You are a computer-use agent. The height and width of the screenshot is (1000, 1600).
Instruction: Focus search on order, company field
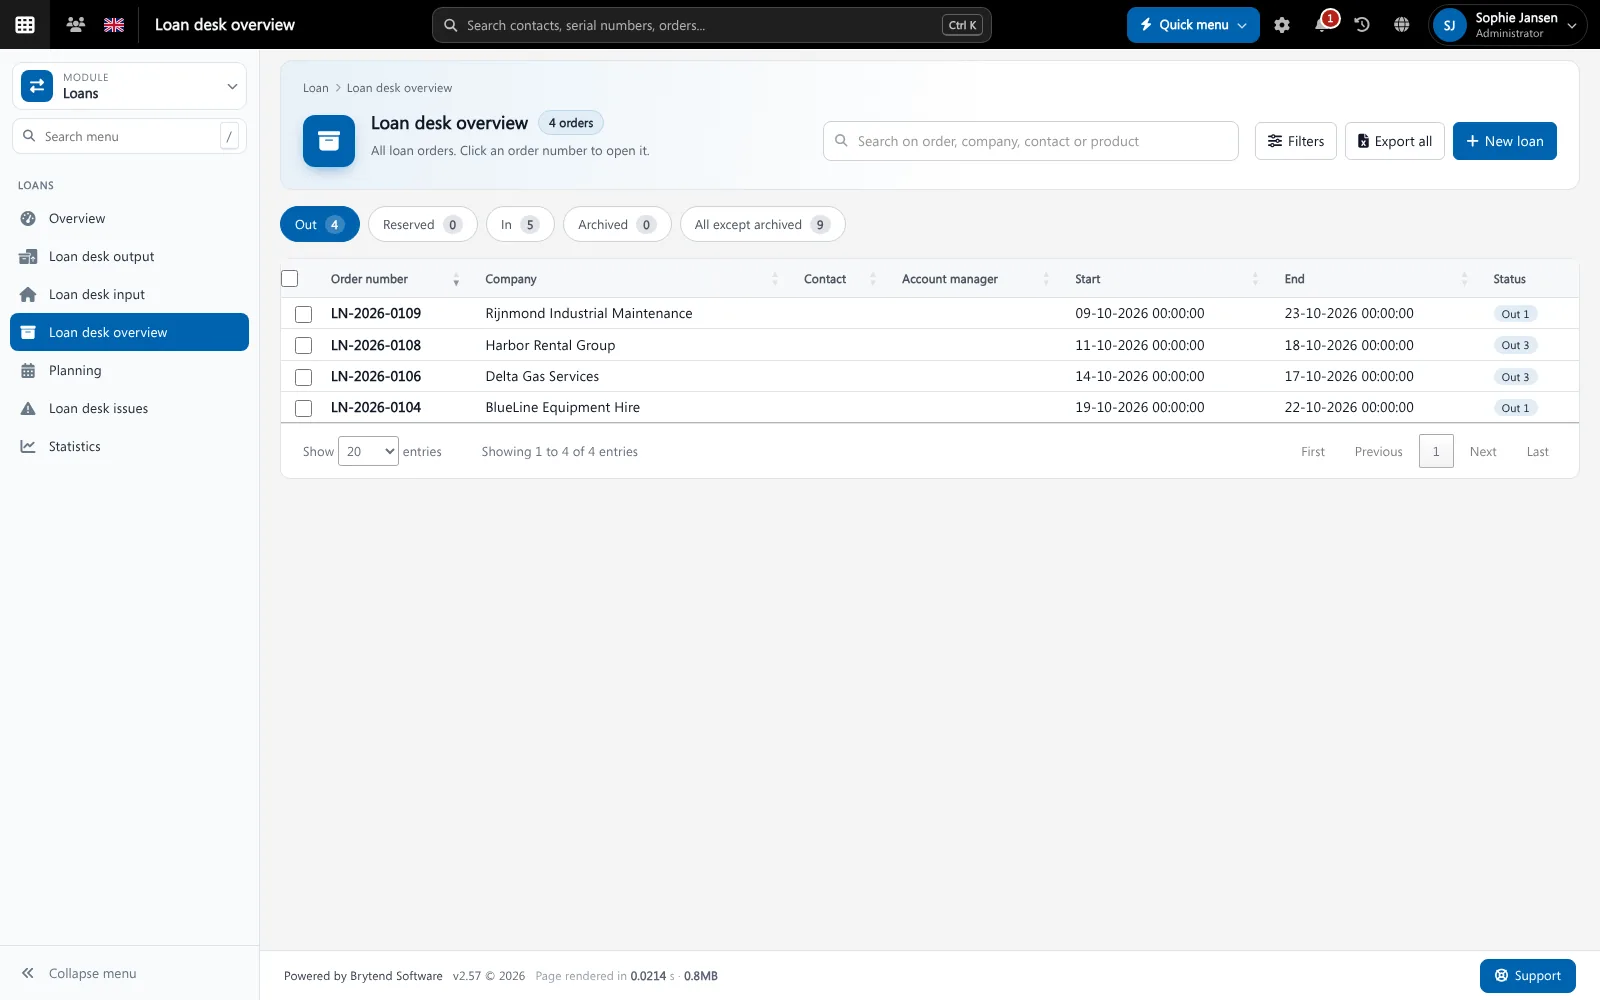coord(1030,141)
